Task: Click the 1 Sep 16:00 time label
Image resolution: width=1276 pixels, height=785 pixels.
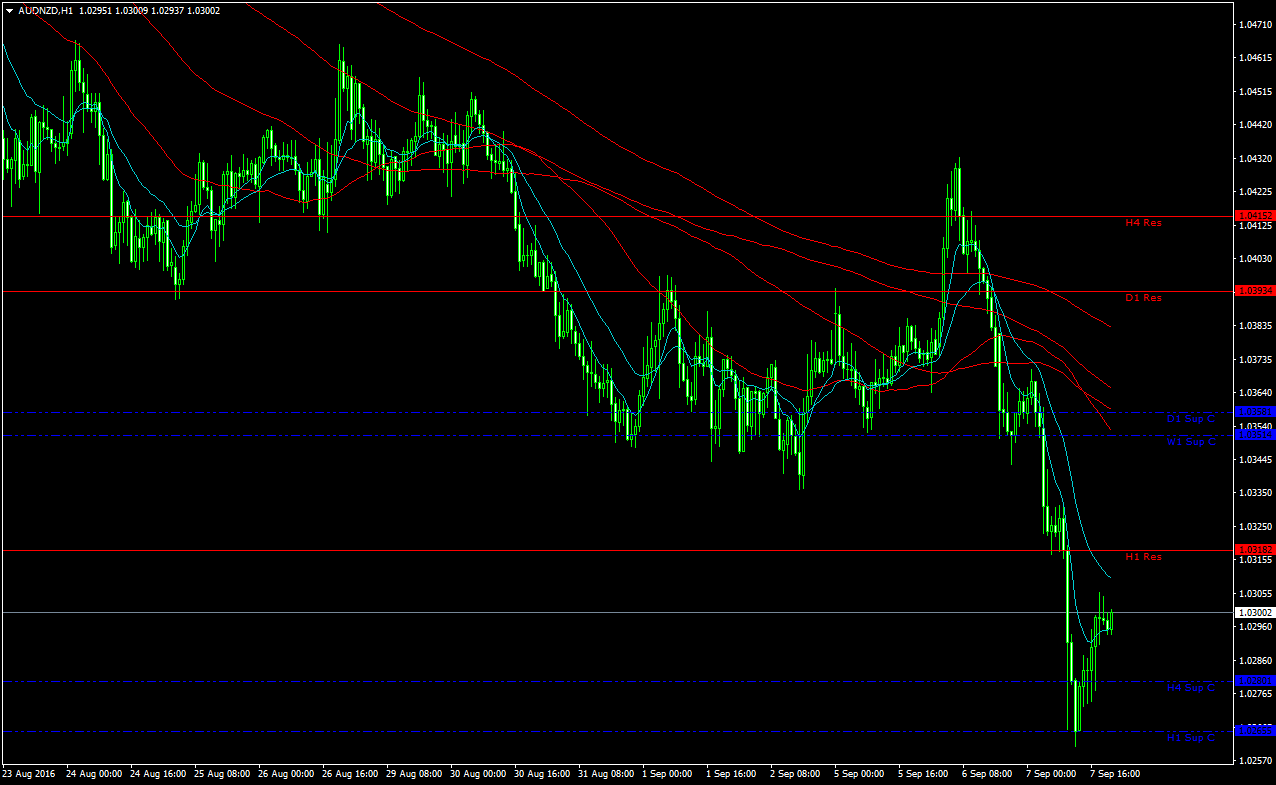Action: pyautogui.click(x=731, y=774)
